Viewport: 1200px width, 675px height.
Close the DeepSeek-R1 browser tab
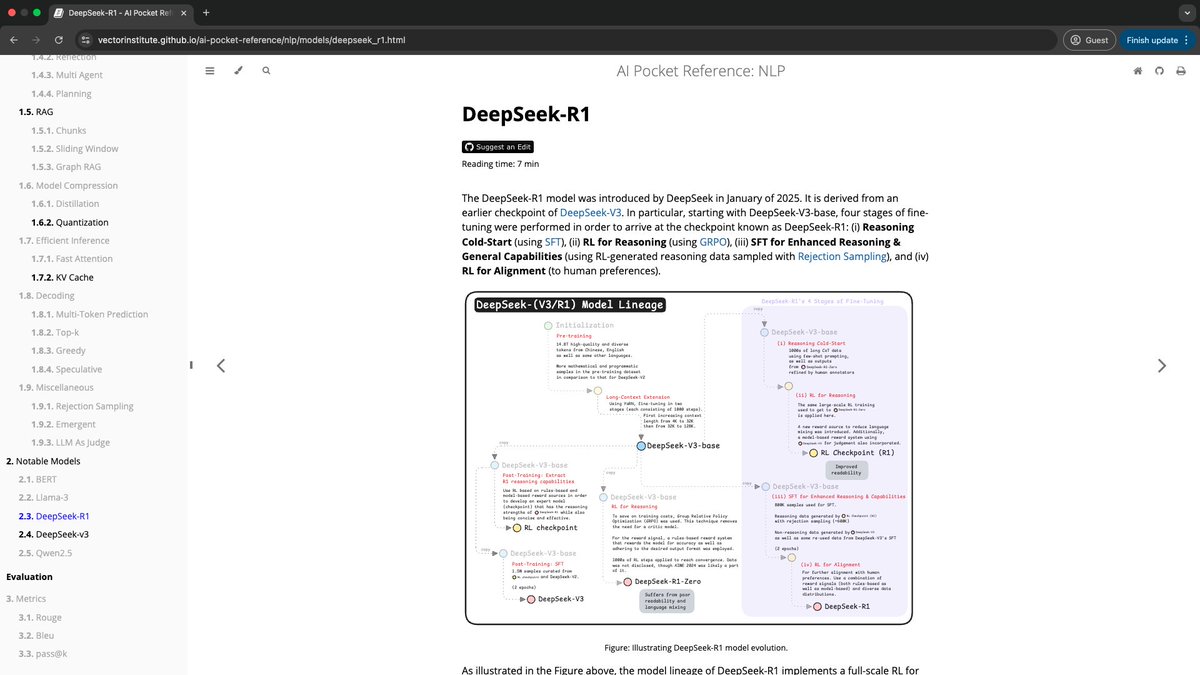click(x=182, y=13)
